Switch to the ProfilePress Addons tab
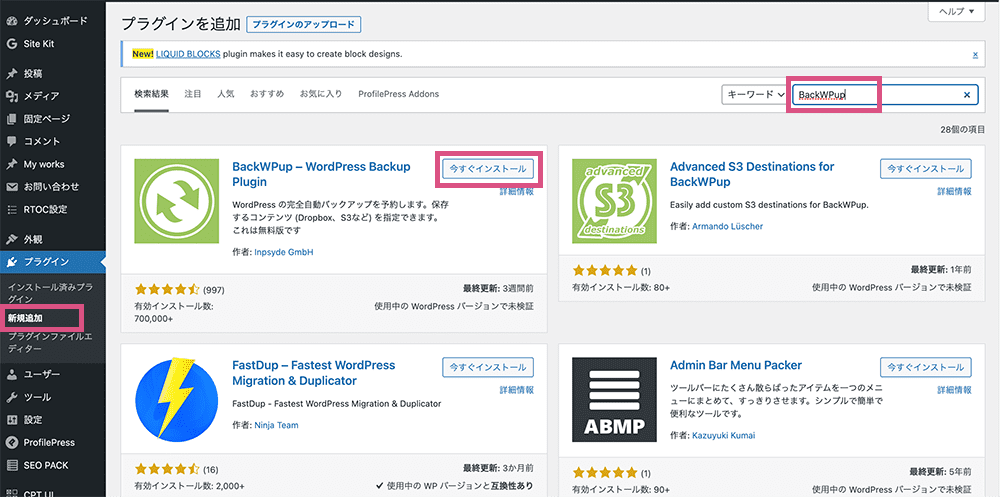Image resolution: width=1000 pixels, height=497 pixels. point(399,94)
